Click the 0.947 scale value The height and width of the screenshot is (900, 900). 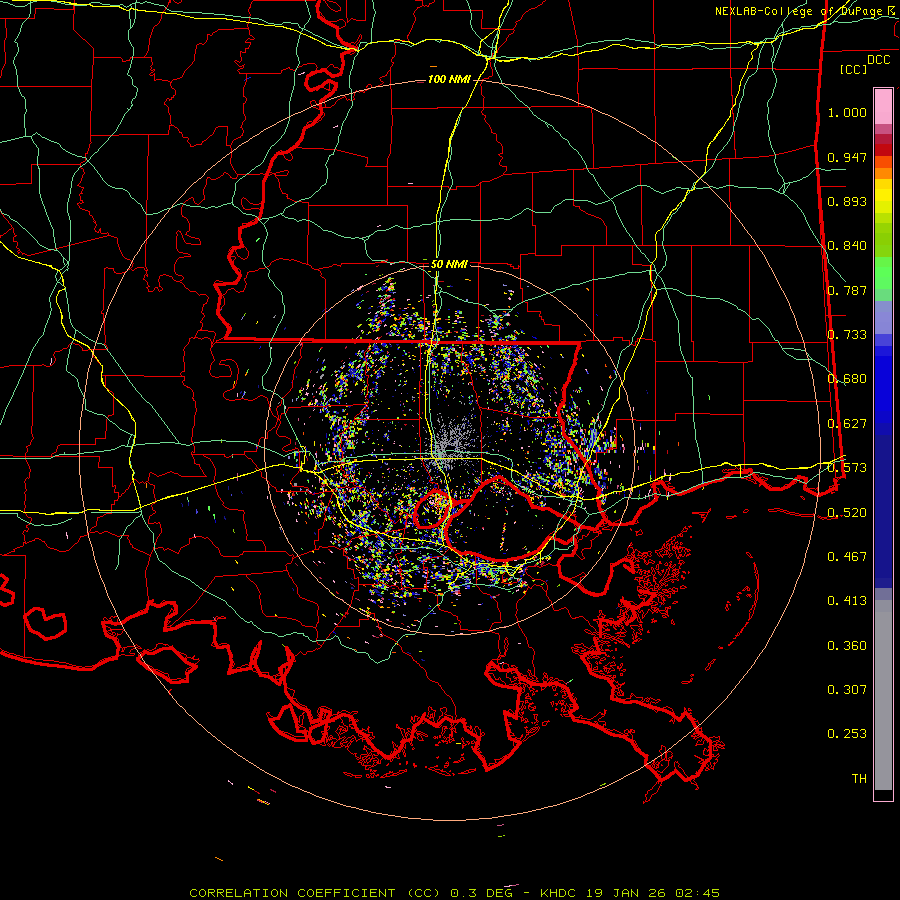[x=847, y=157]
